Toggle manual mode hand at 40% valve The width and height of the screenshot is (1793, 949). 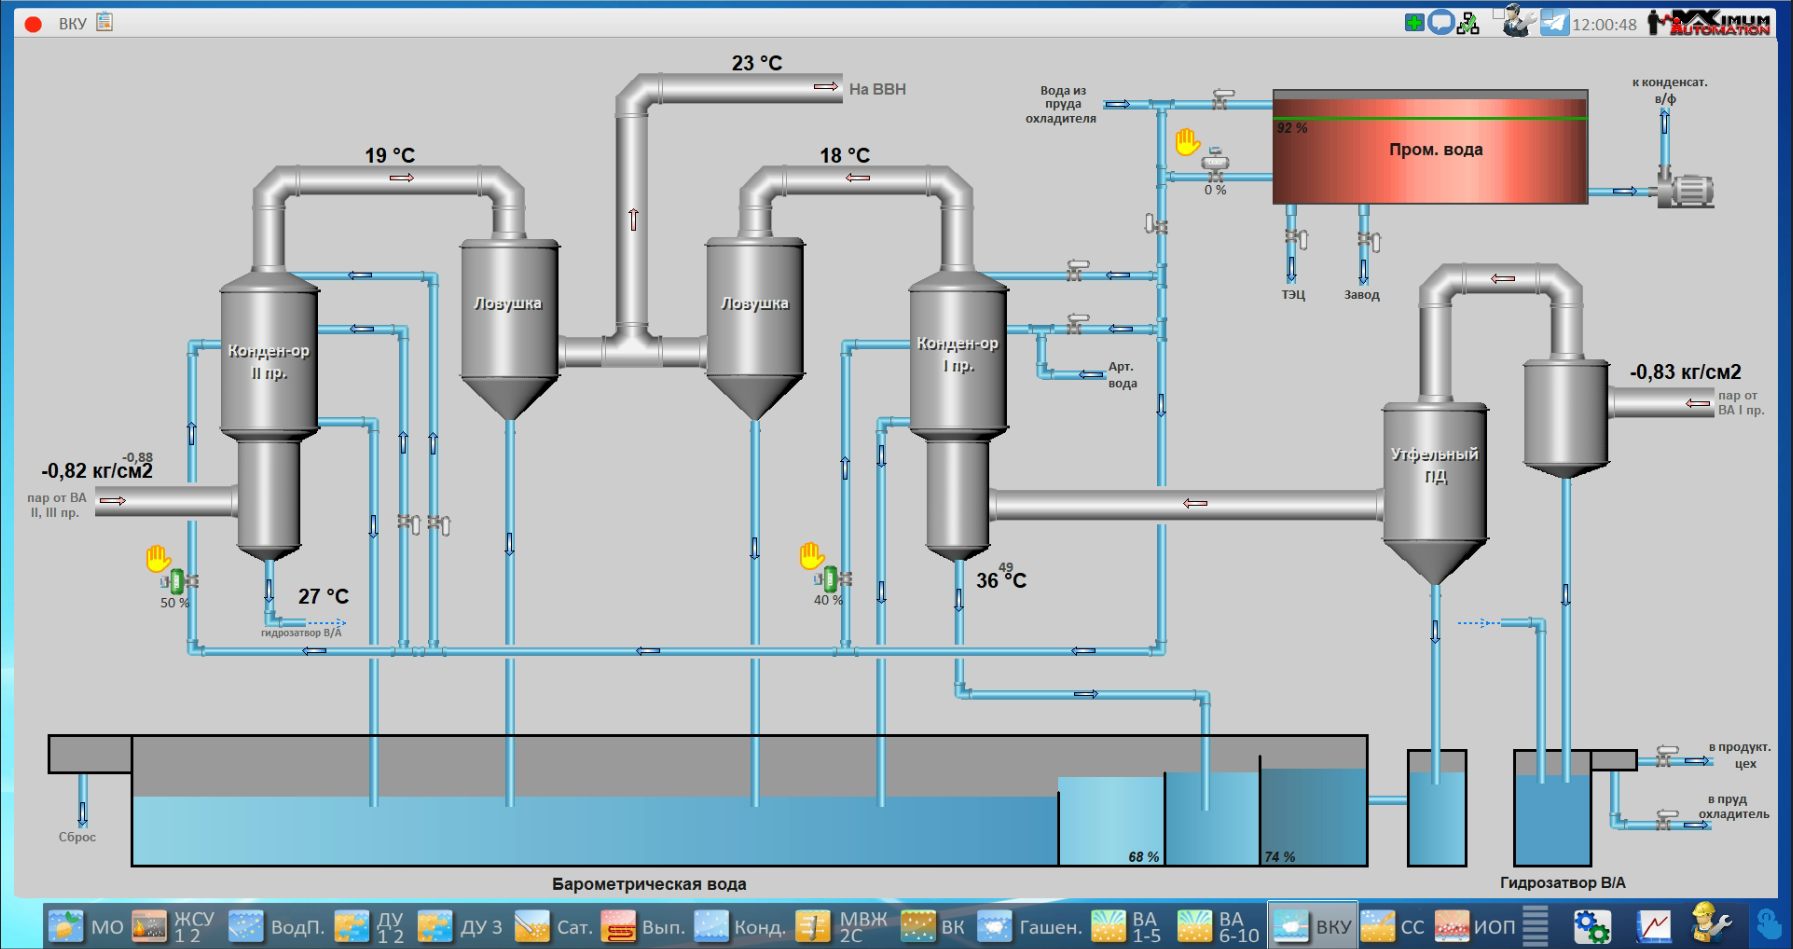pyautogui.click(x=811, y=555)
